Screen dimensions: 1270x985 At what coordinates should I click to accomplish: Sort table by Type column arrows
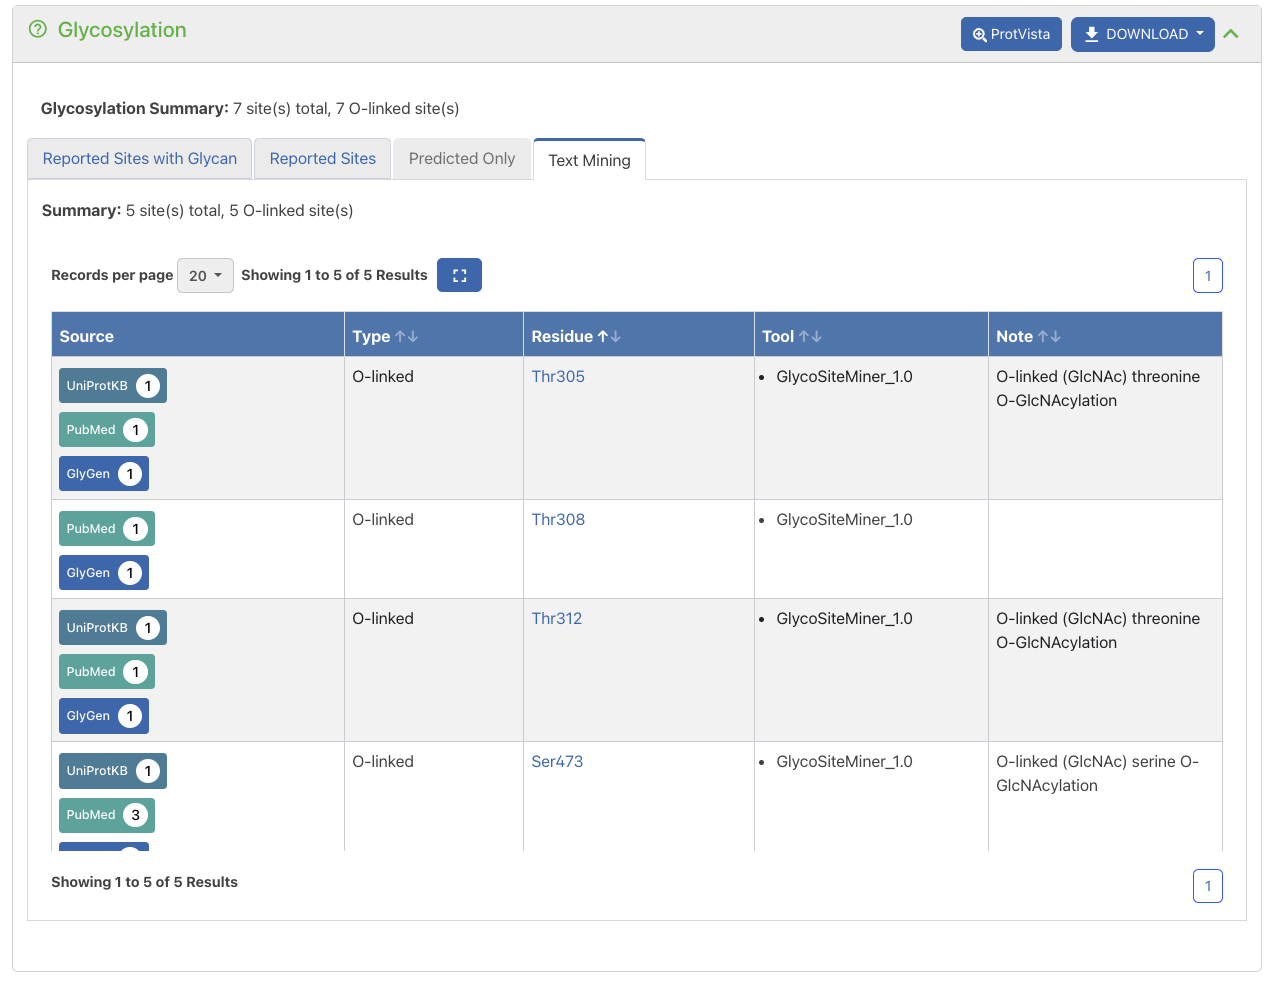(x=406, y=337)
